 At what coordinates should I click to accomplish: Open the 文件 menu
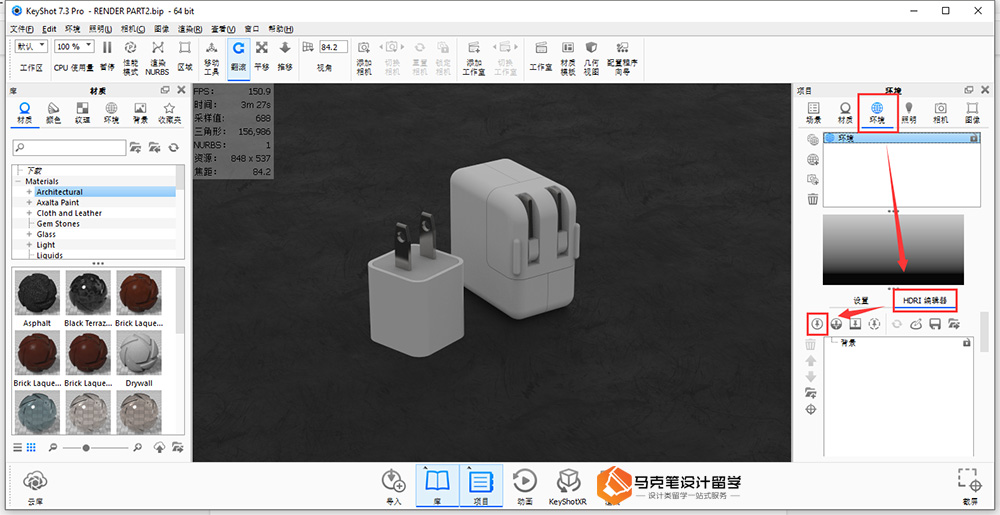[23, 29]
